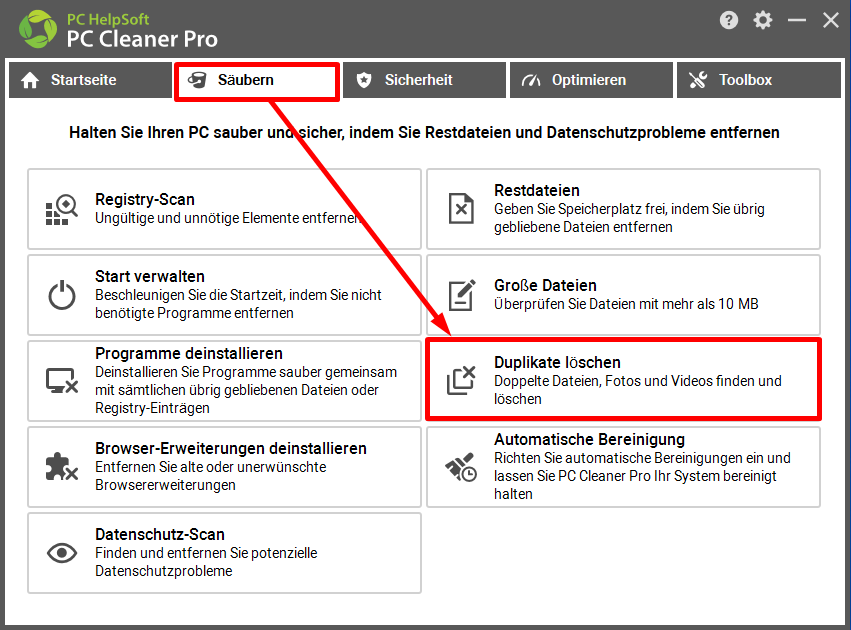This screenshot has height=630, width=851.
Task: Click the power icon for Start verwalten
Action: pyautogui.click(x=62, y=295)
